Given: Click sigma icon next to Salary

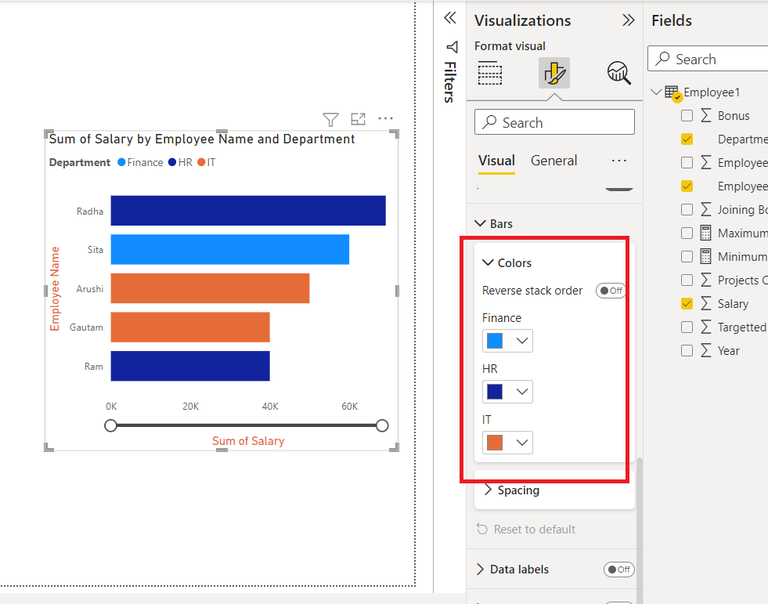Looking at the screenshot, I should click(x=706, y=304).
